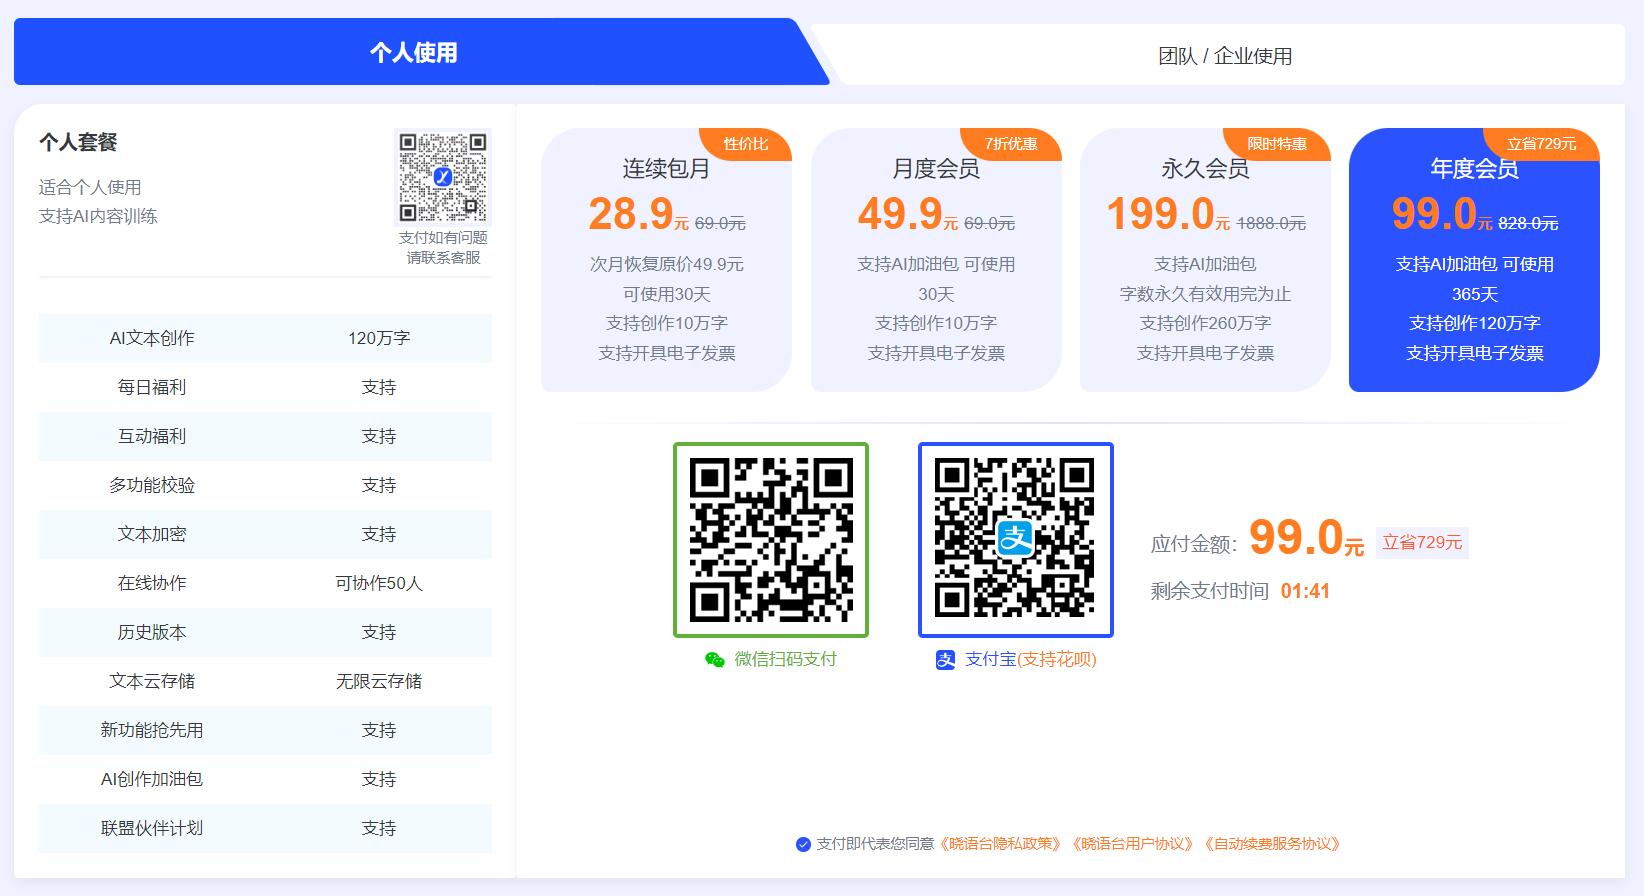Viewport: 1644px width, 896px height.
Task: Click the 限时特惠 badge on 永久会员
Action: tap(1277, 144)
